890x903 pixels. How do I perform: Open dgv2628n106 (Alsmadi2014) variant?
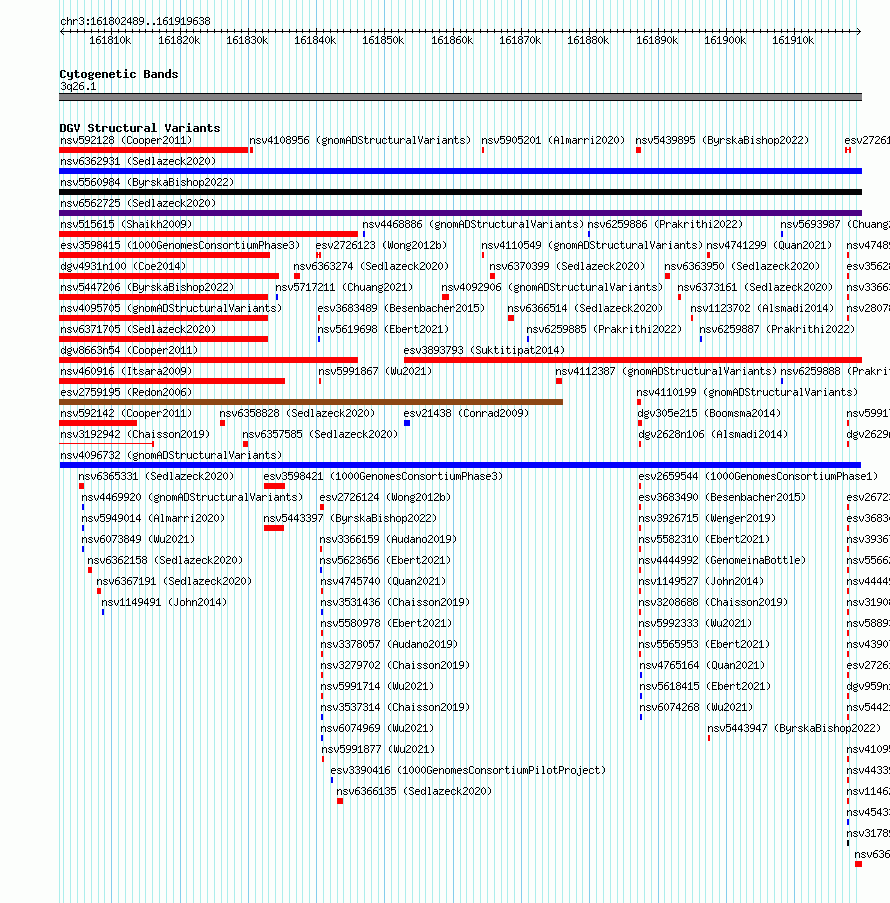(713, 434)
